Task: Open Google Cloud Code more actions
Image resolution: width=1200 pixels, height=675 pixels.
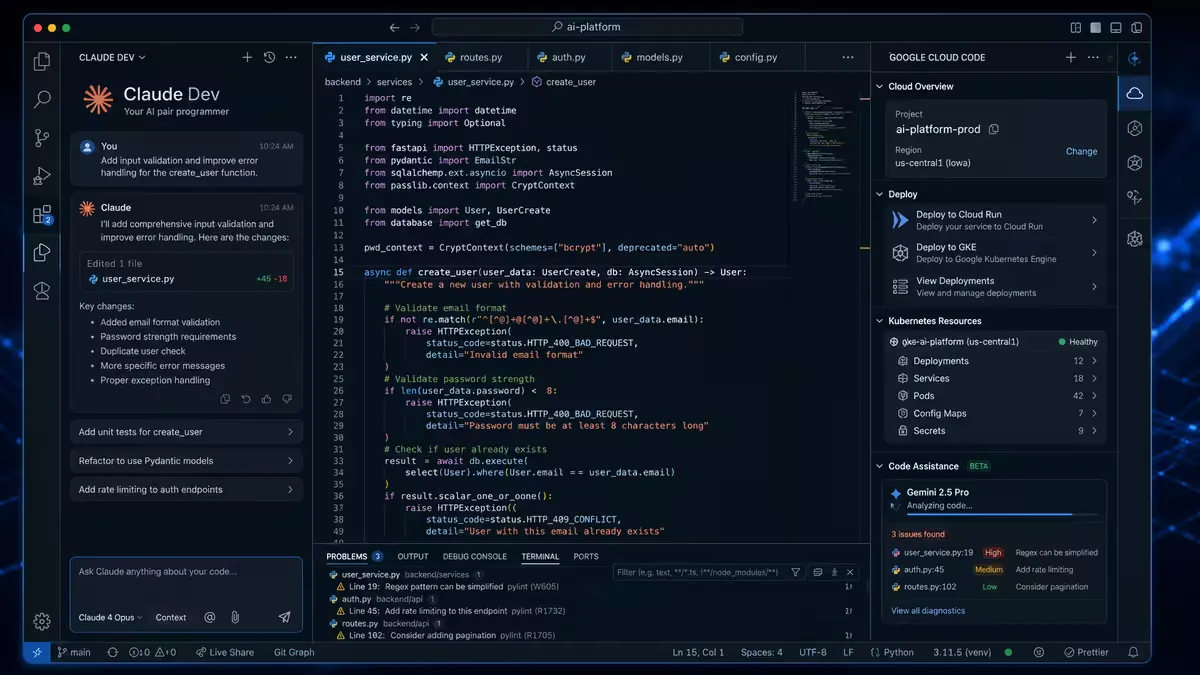Action: tap(1095, 57)
